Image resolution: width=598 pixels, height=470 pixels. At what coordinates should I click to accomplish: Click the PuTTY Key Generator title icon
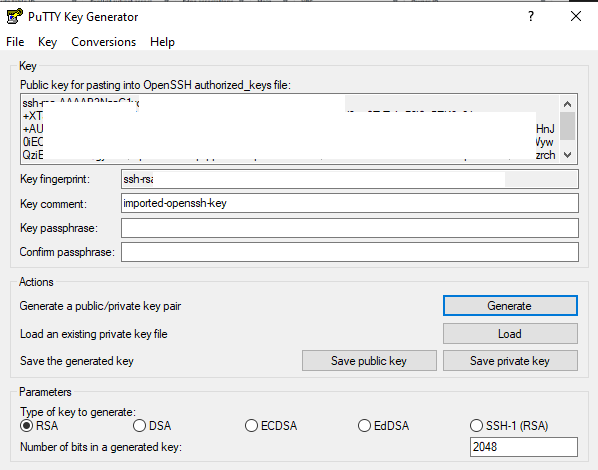point(14,16)
